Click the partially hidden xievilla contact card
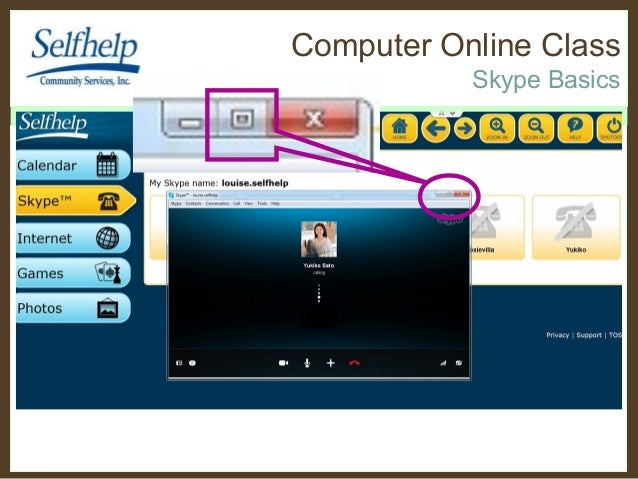 click(497, 227)
